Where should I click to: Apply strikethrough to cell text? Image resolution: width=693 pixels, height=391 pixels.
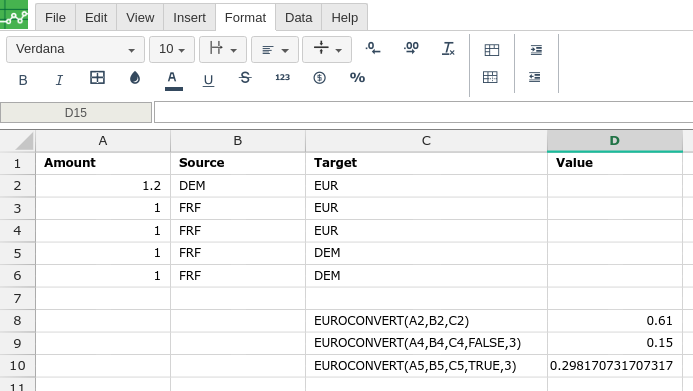[245, 78]
